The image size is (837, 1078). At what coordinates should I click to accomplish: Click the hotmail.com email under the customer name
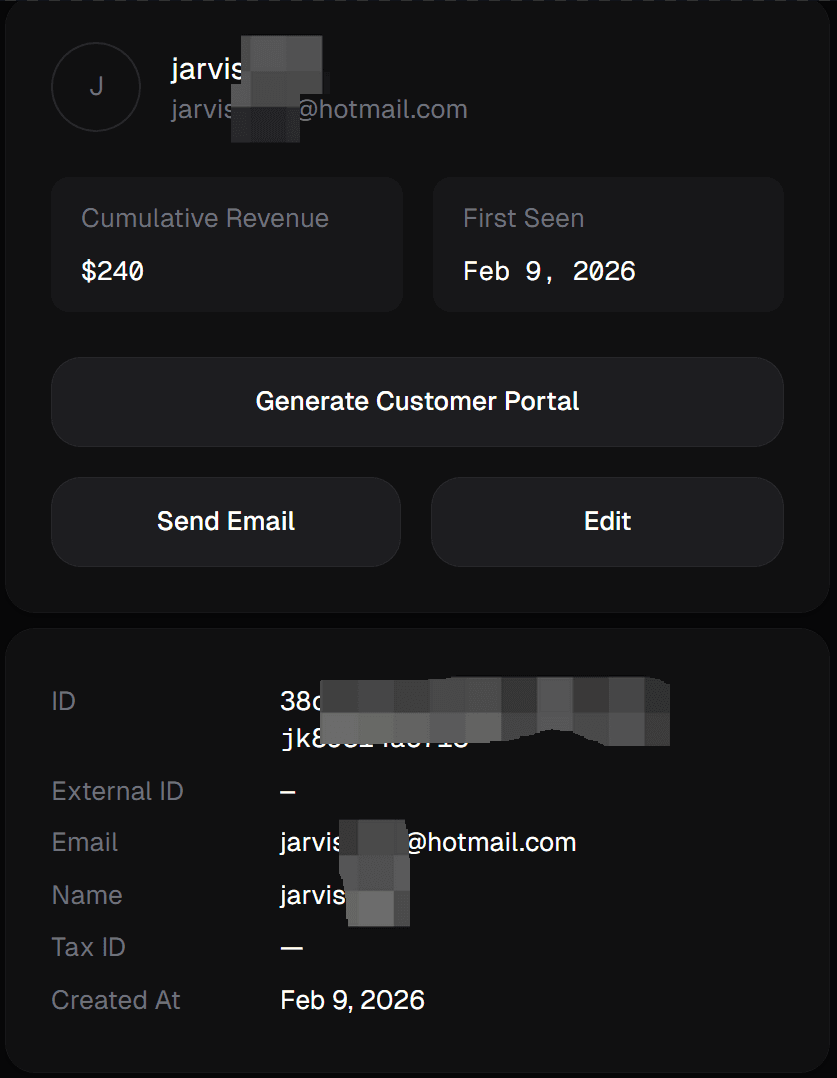pyautogui.click(x=315, y=109)
